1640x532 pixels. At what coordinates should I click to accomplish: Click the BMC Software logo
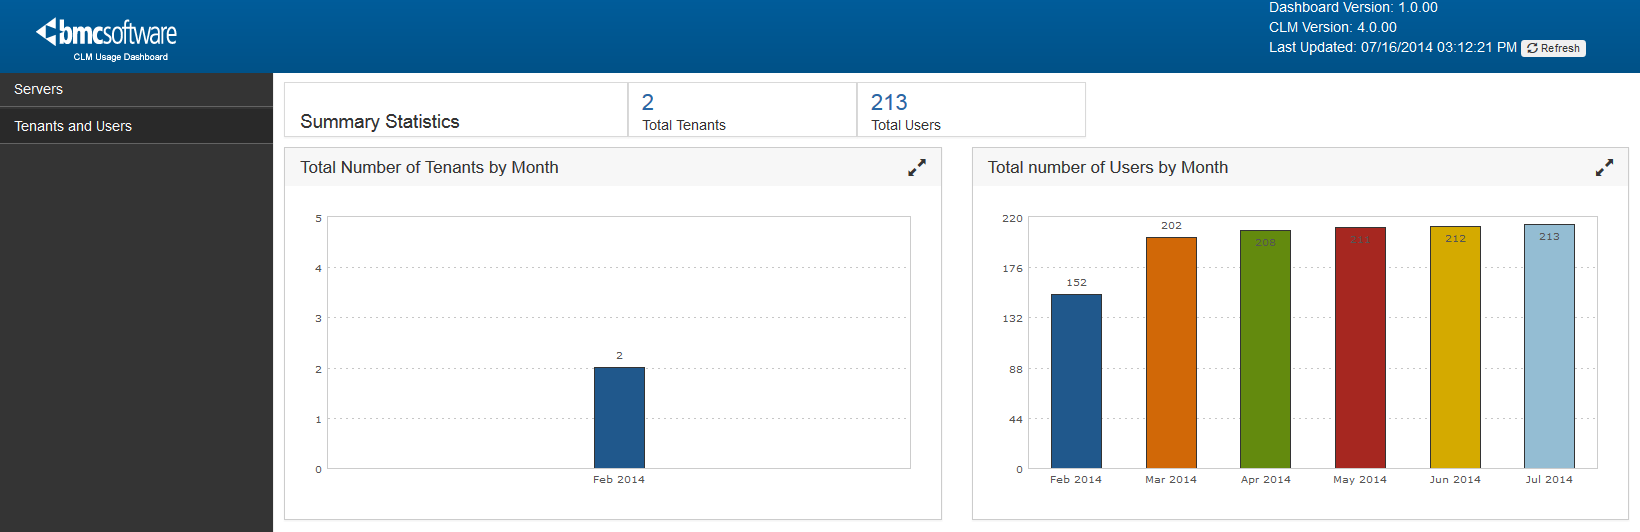107,35
